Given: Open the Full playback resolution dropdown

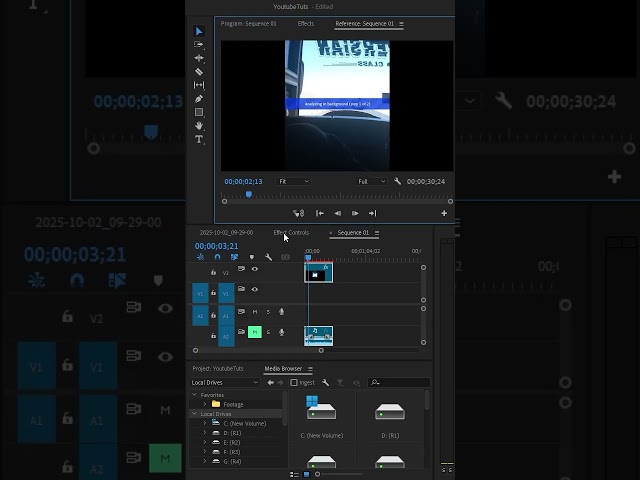Looking at the screenshot, I should click(x=371, y=181).
